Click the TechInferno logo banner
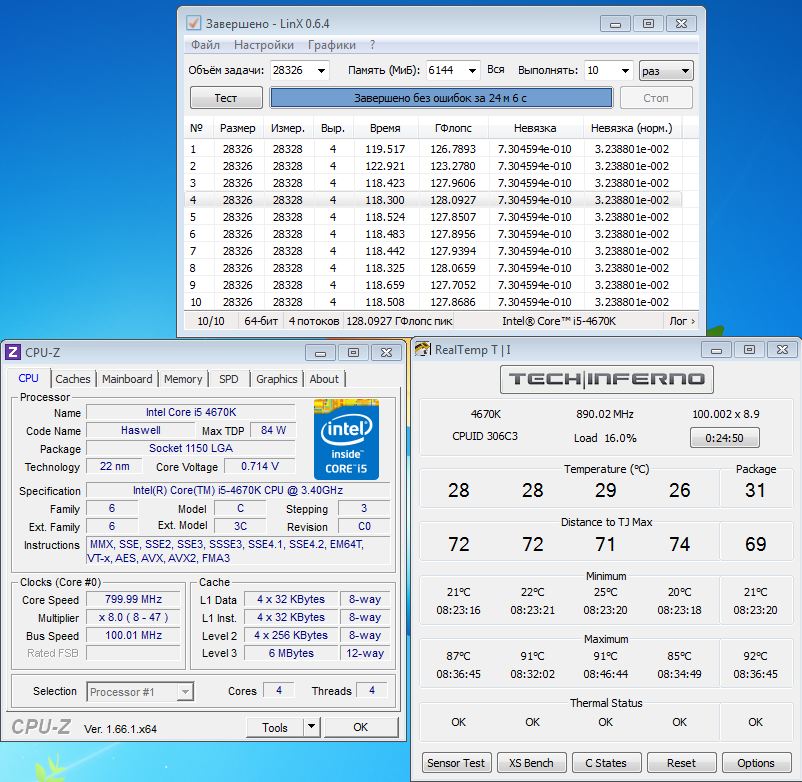Image resolution: width=802 pixels, height=782 pixels. coord(607,379)
